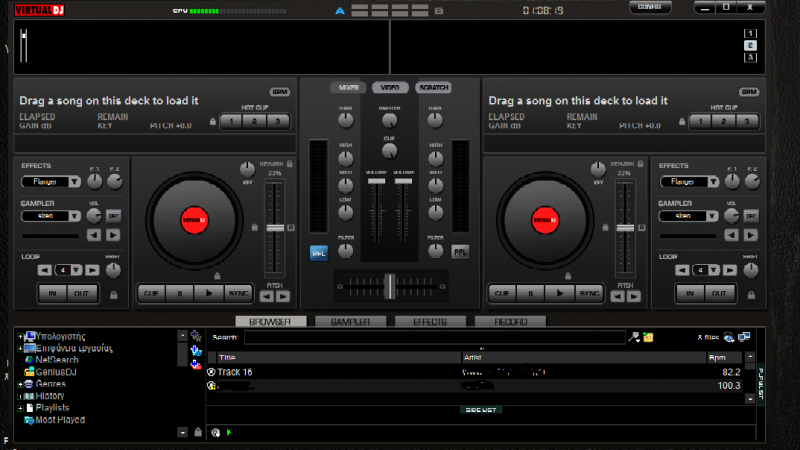Play the right deck

(x=560, y=293)
